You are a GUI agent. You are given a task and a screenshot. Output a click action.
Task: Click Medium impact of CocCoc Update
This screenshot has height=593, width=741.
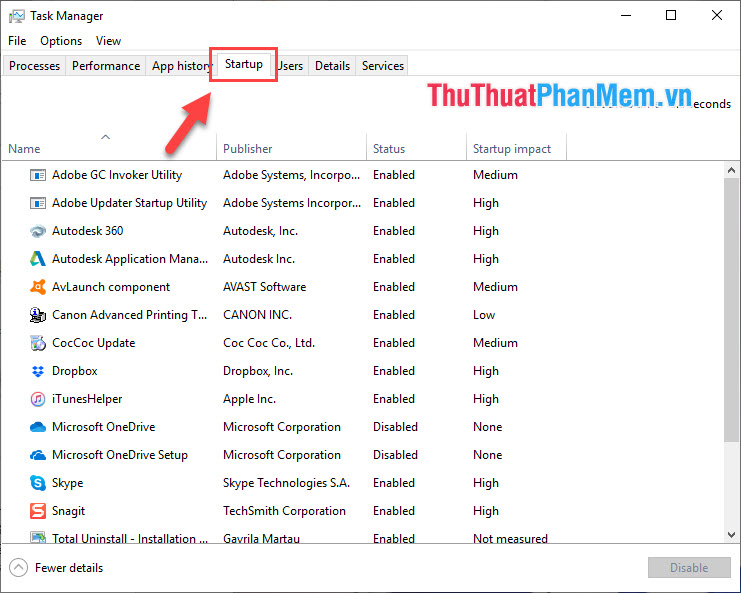pos(495,343)
